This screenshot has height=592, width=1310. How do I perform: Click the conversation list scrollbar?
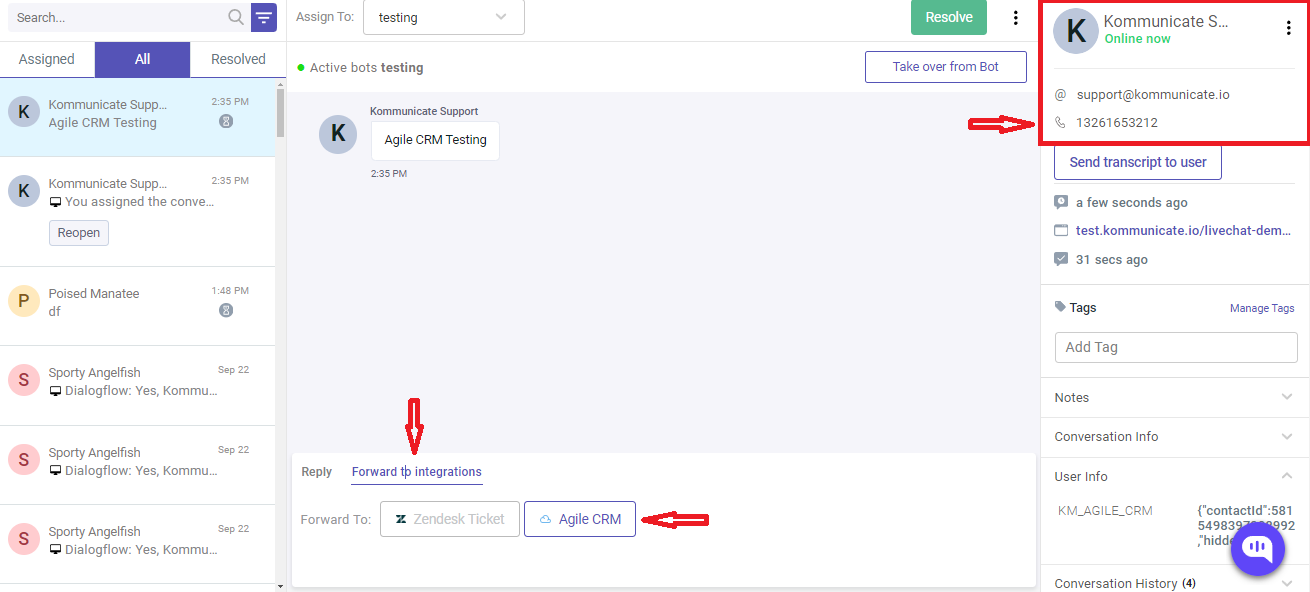tap(282, 115)
